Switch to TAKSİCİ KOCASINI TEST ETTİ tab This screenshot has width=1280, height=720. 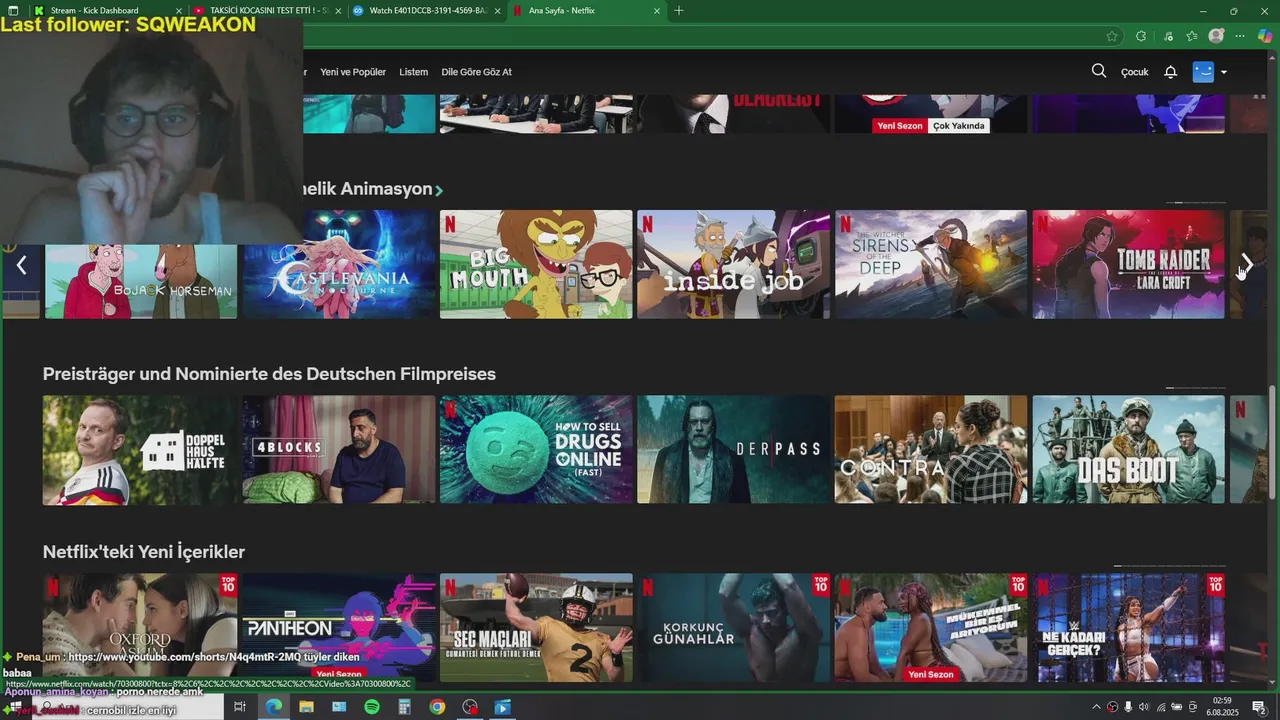267,11
